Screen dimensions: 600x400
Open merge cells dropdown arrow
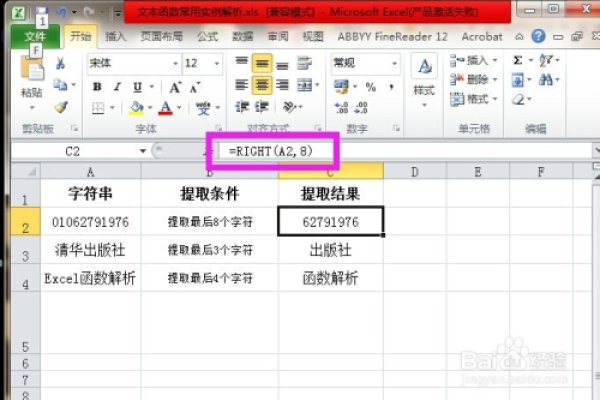point(317,85)
